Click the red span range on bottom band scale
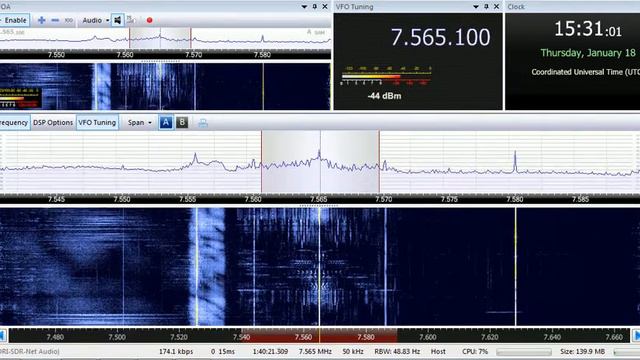This screenshot has height=360, width=640. pos(319,337)
